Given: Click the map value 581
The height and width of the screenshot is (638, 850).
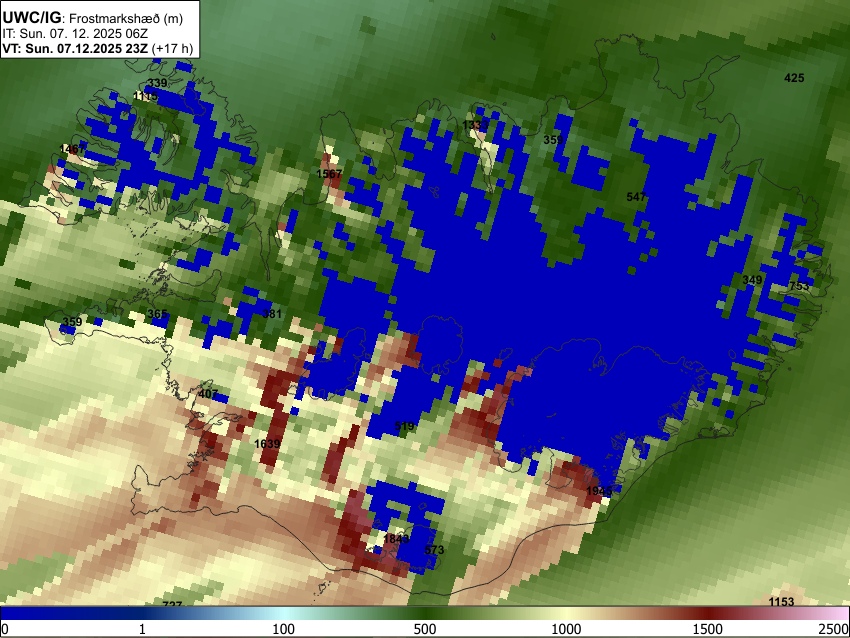Looking at the screenshot, I should 272,313.
